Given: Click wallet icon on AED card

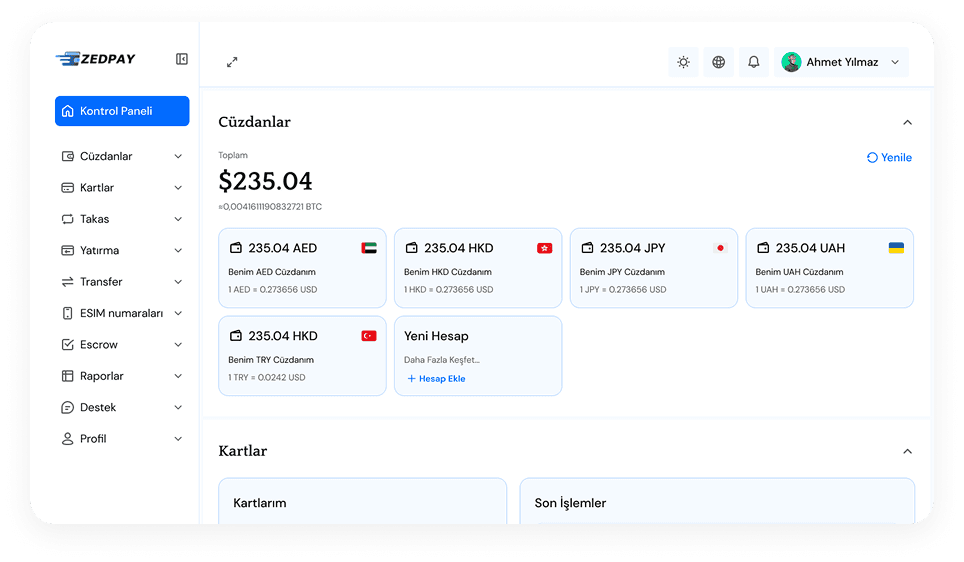Looking at the screenshot, I should click(235, 248).
